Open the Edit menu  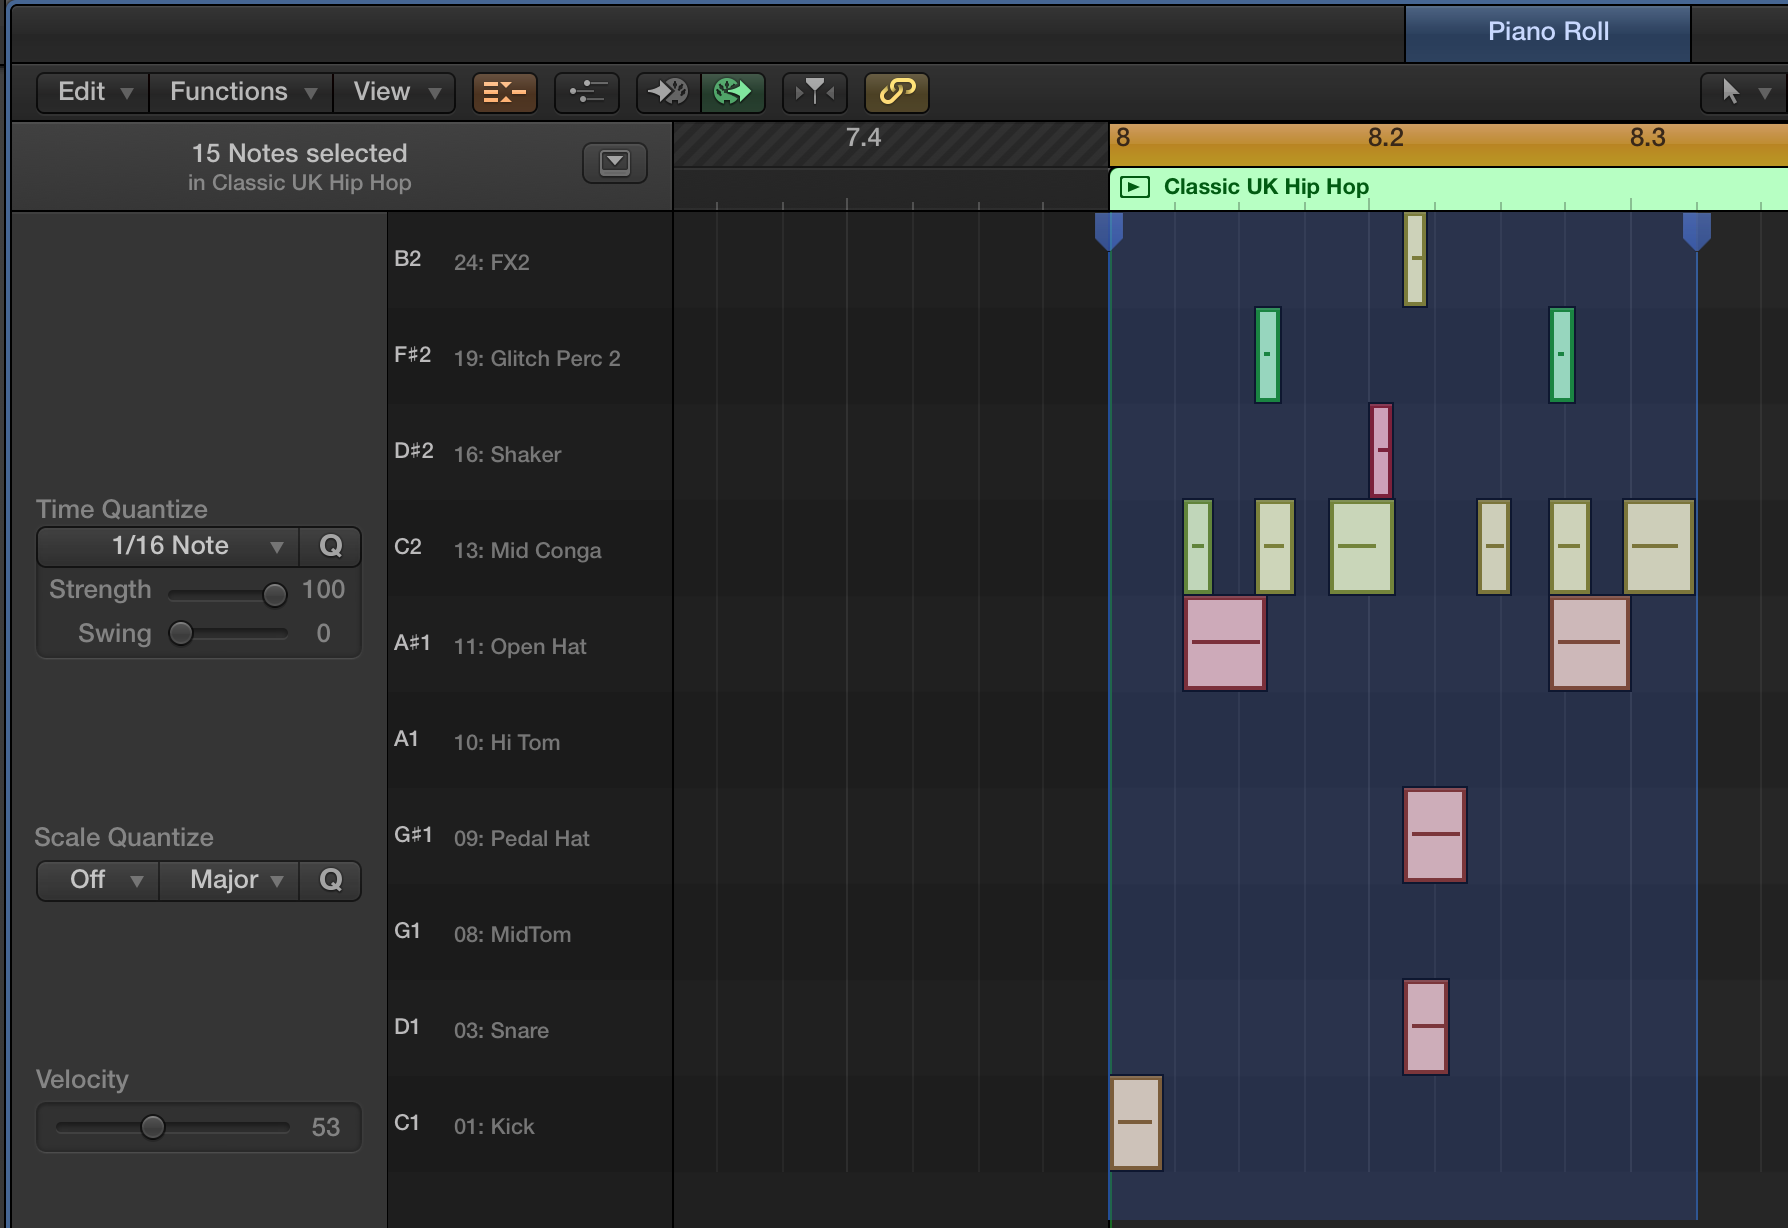93,92
